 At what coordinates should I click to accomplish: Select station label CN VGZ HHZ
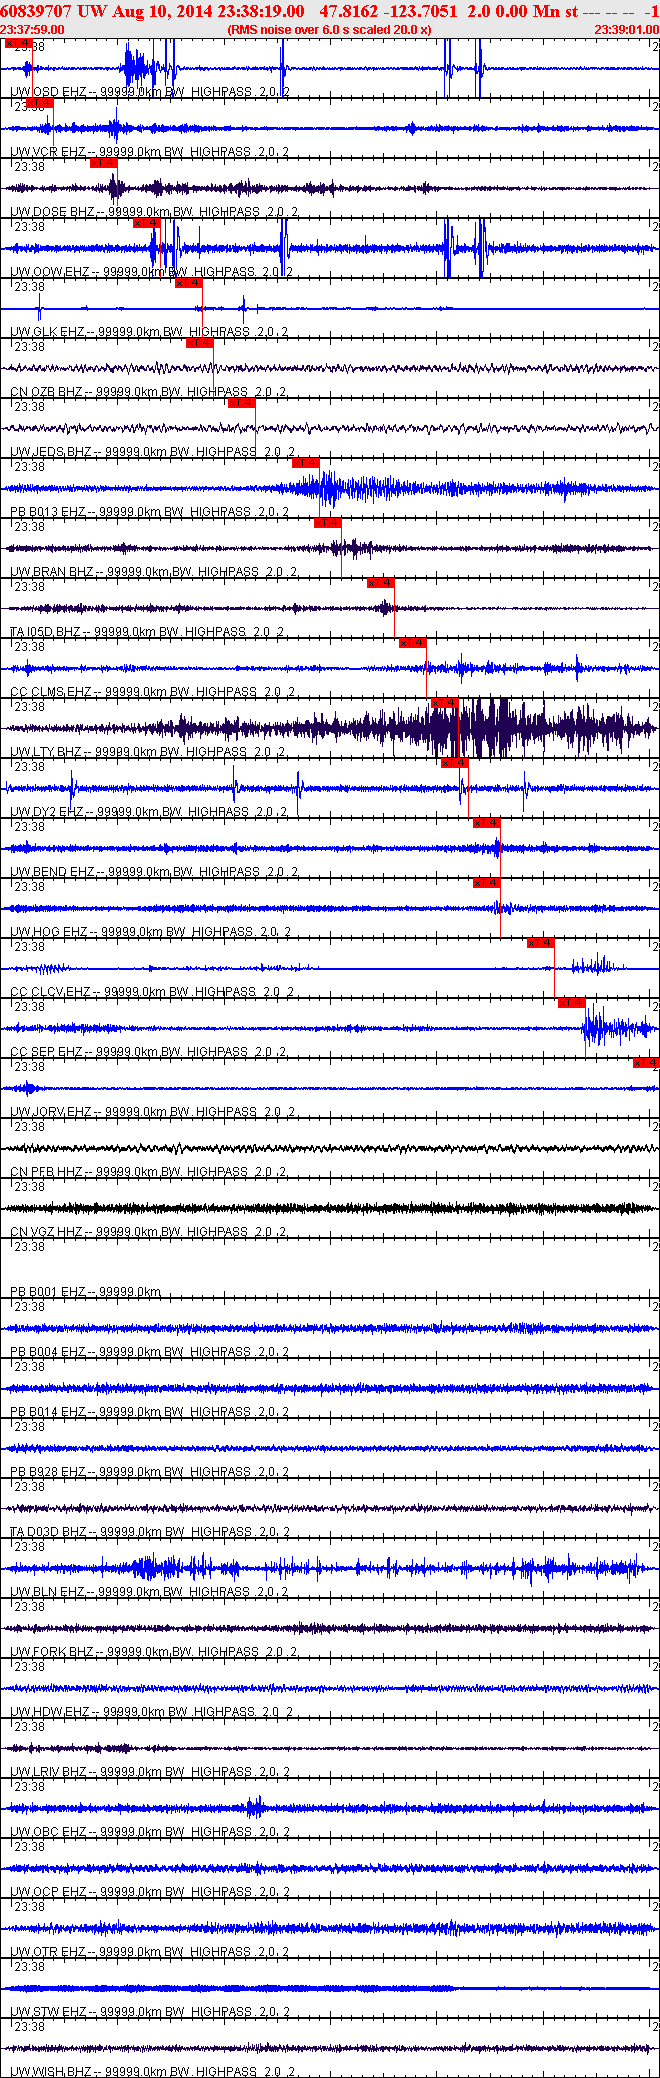point(46,1232)
